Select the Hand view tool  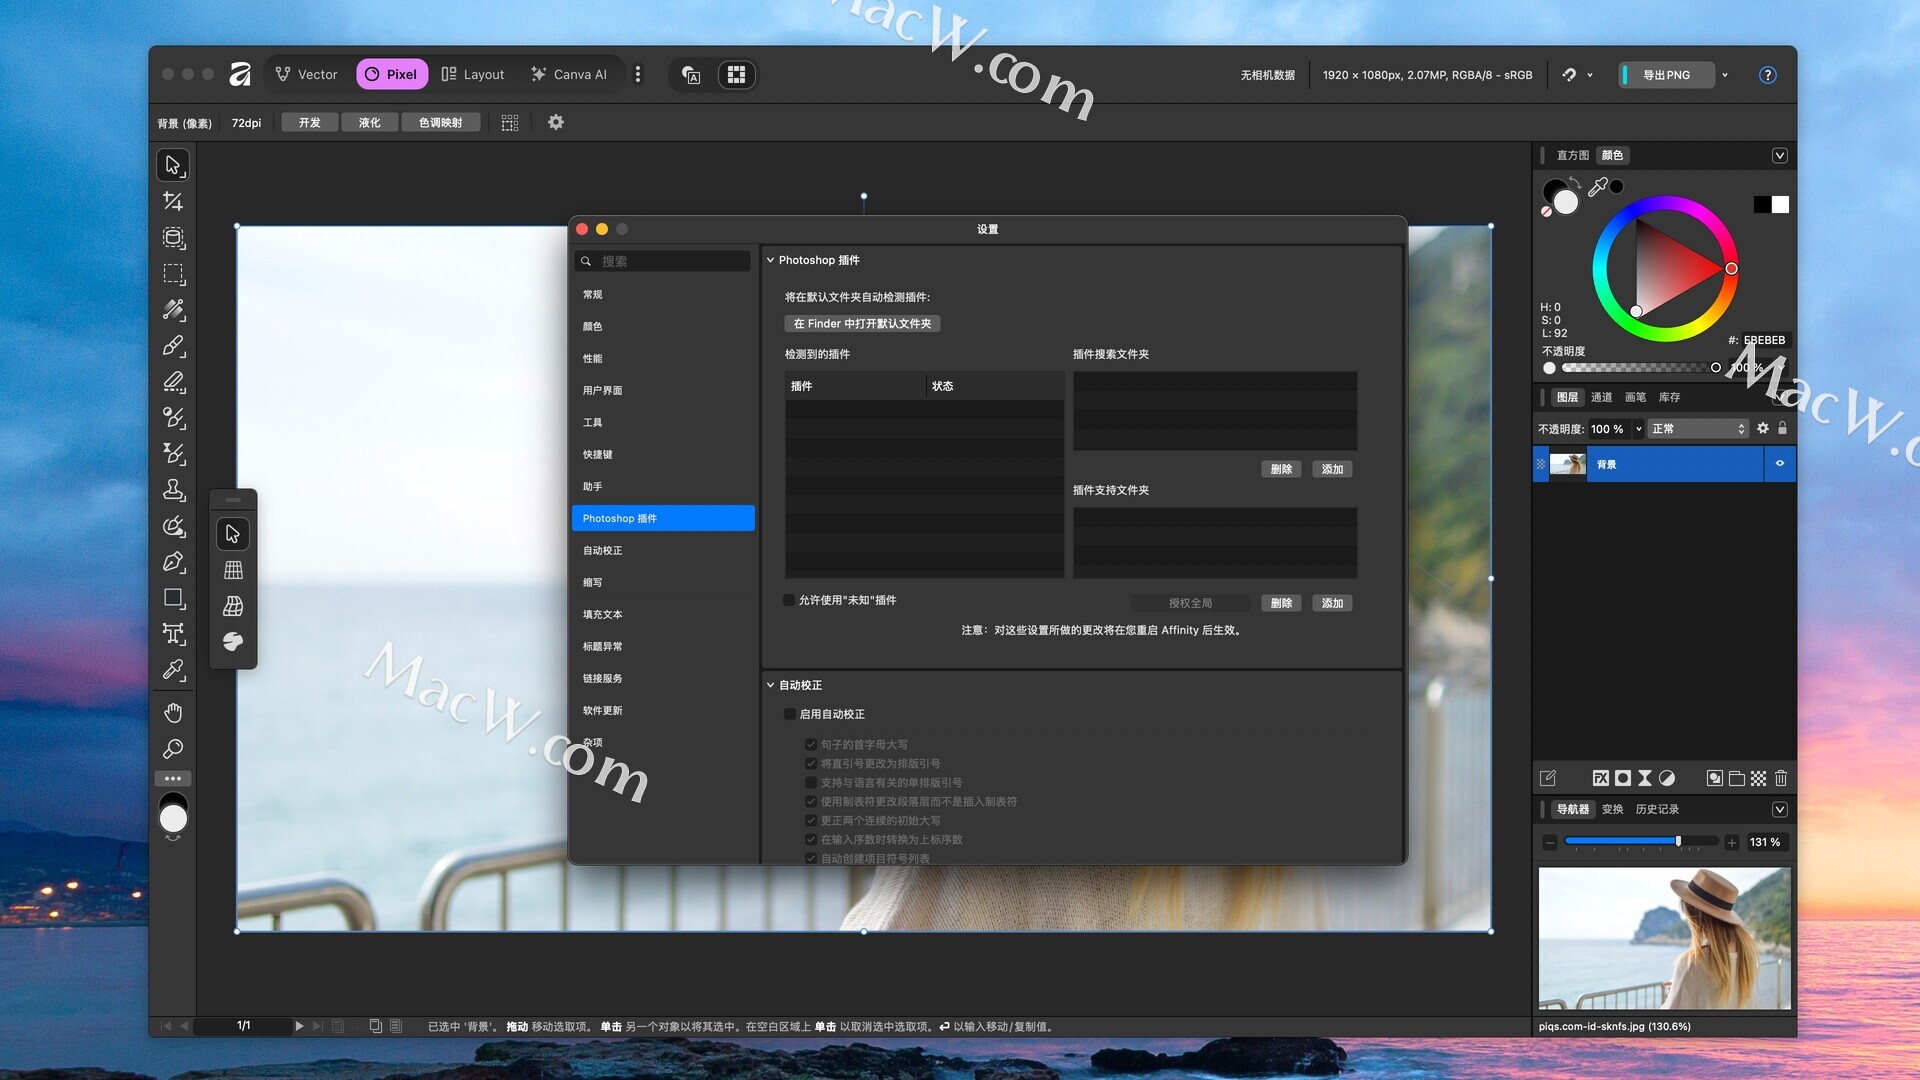(x=173, y=712)
